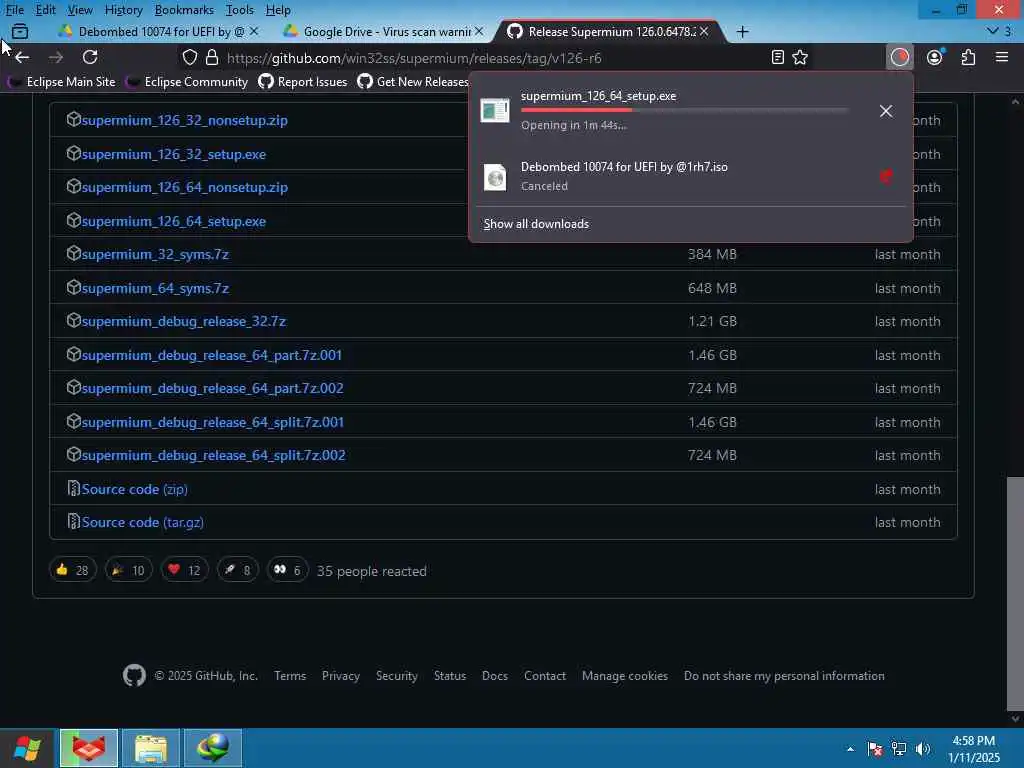The height and width of the screenshot is (768, 1024).
Task: Open the tracking protection shield icon
Action: pos(189,57)
